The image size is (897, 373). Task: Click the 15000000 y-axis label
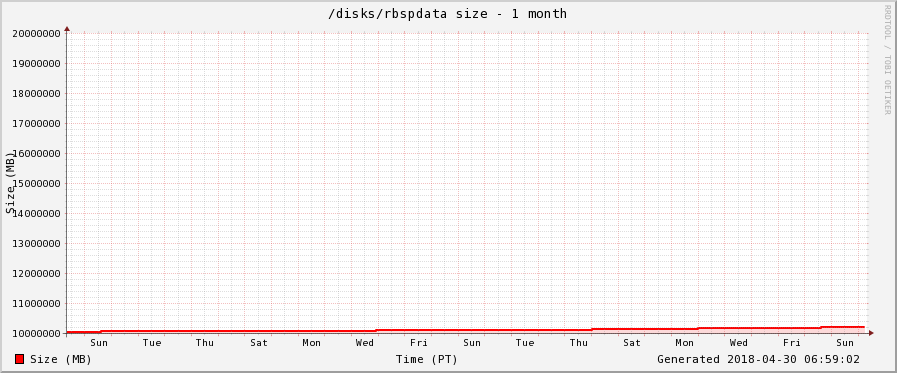click(37, 184)
